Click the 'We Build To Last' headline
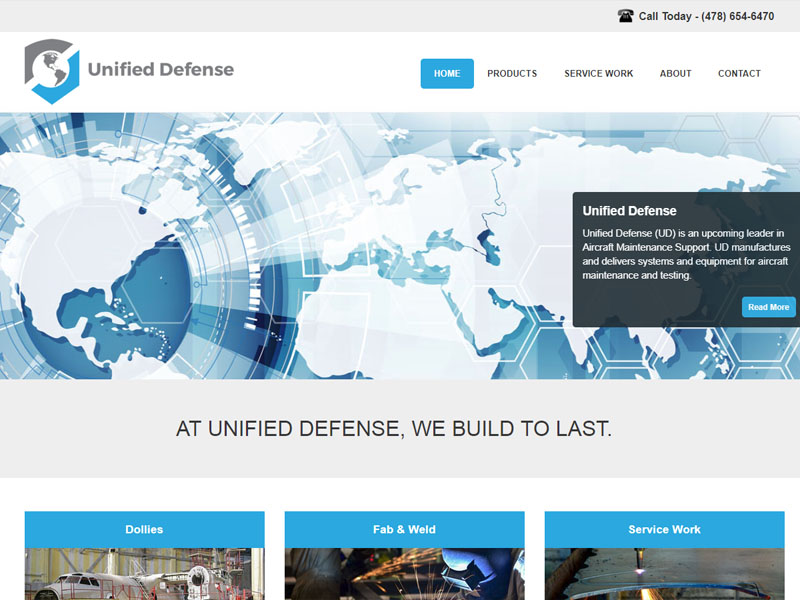This screenshot has height=600, width=800. 393,429
